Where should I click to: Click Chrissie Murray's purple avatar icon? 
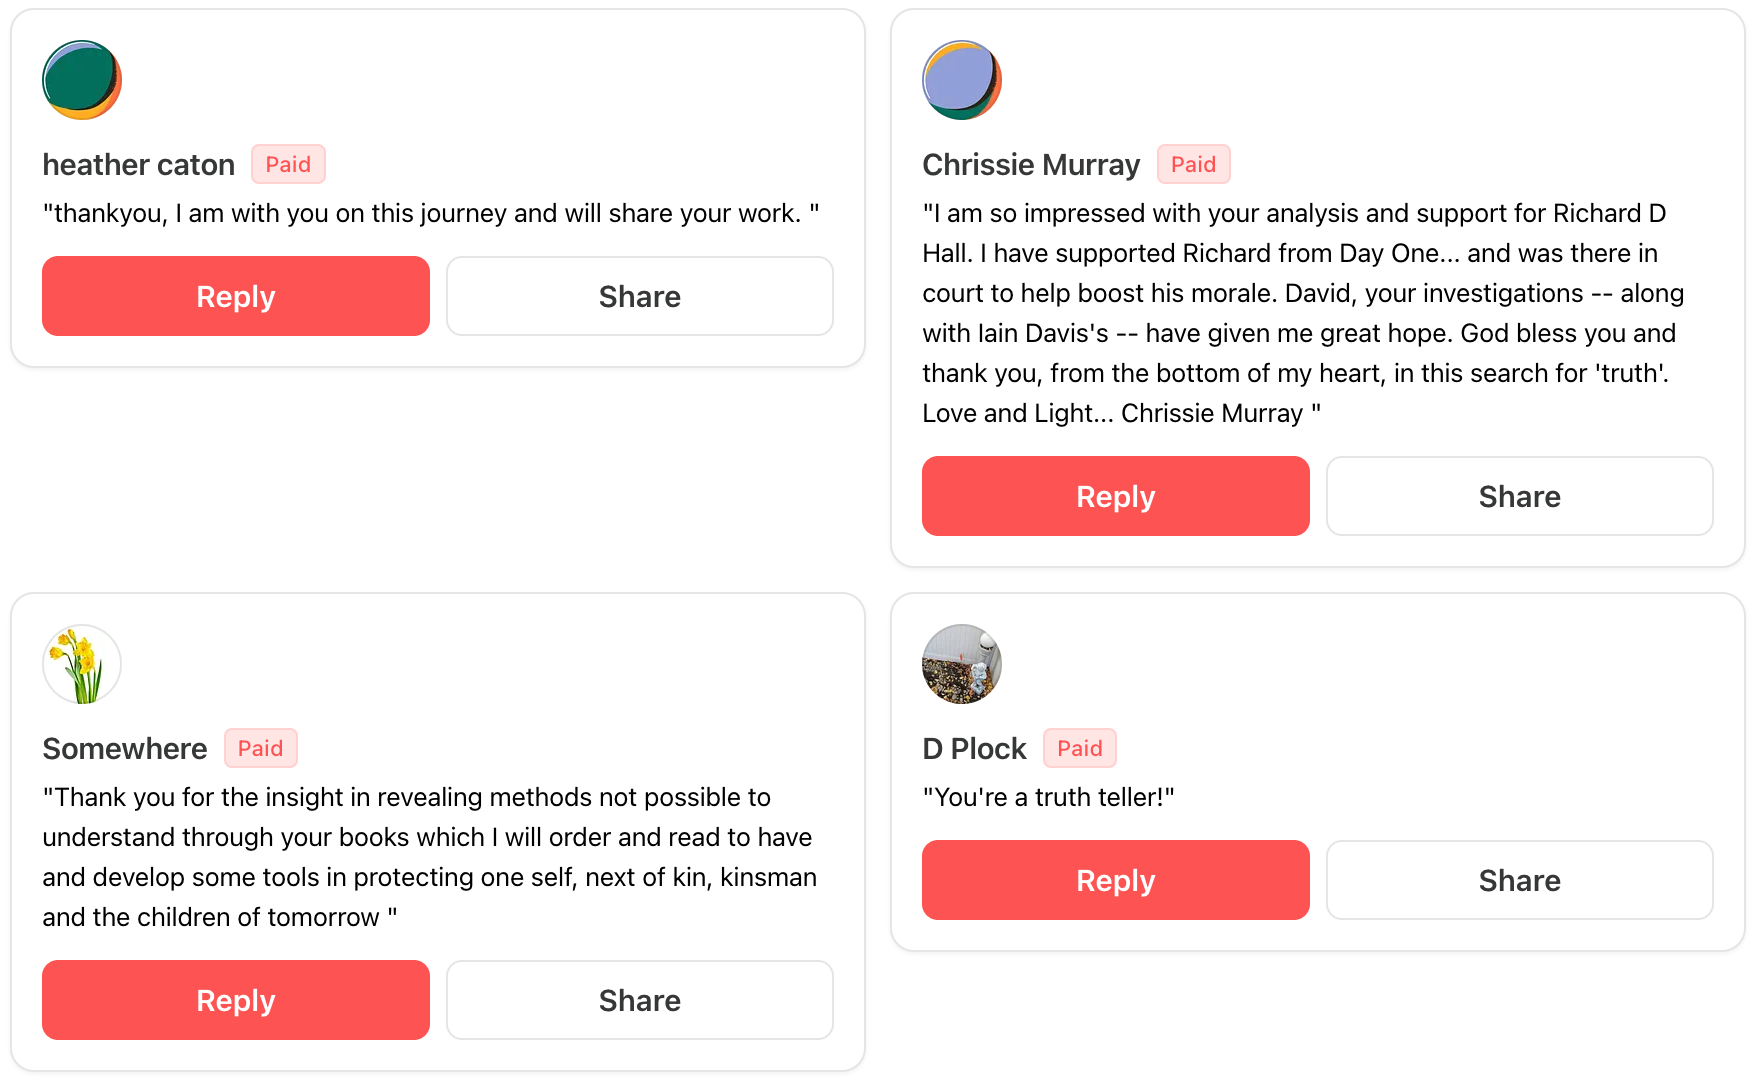pos(961,80)
